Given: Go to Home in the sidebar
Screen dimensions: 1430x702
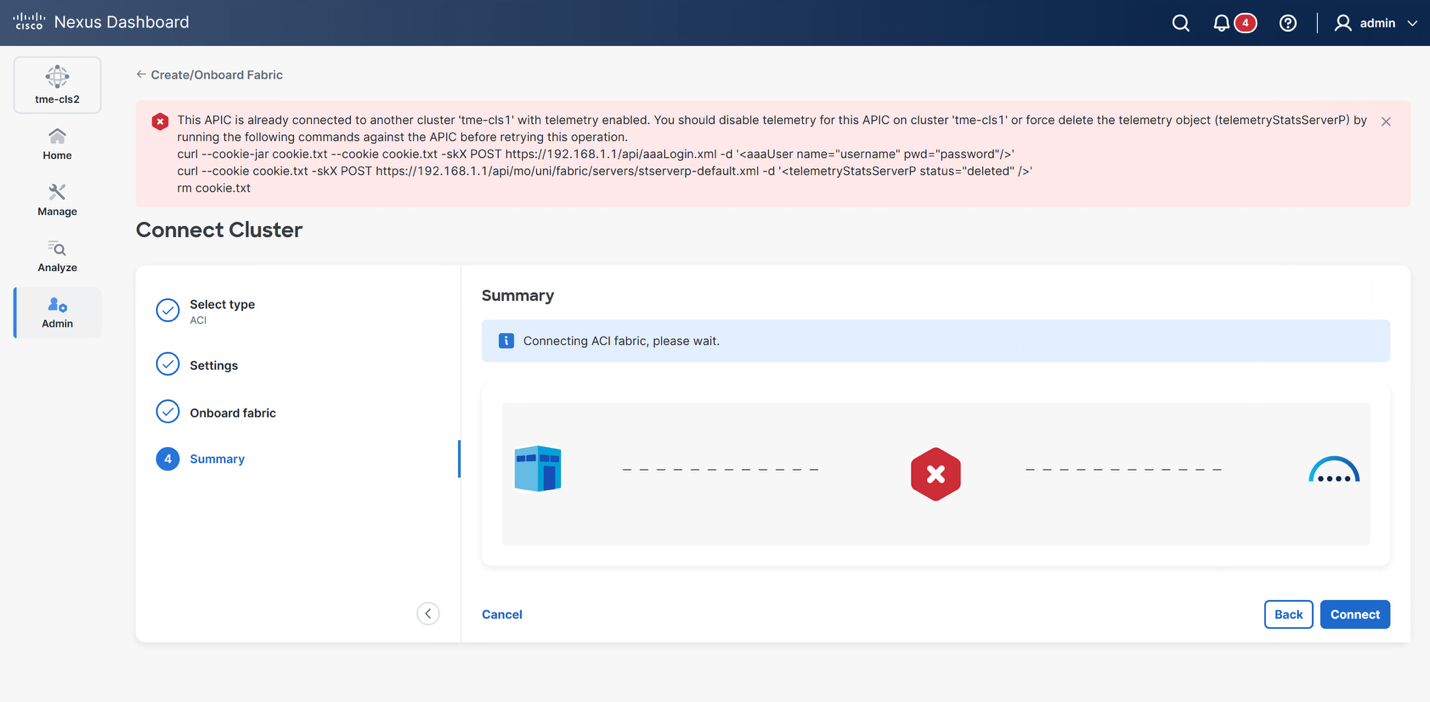Looking at the screenshot, I should pyautogui.click(x=57, y=144).
